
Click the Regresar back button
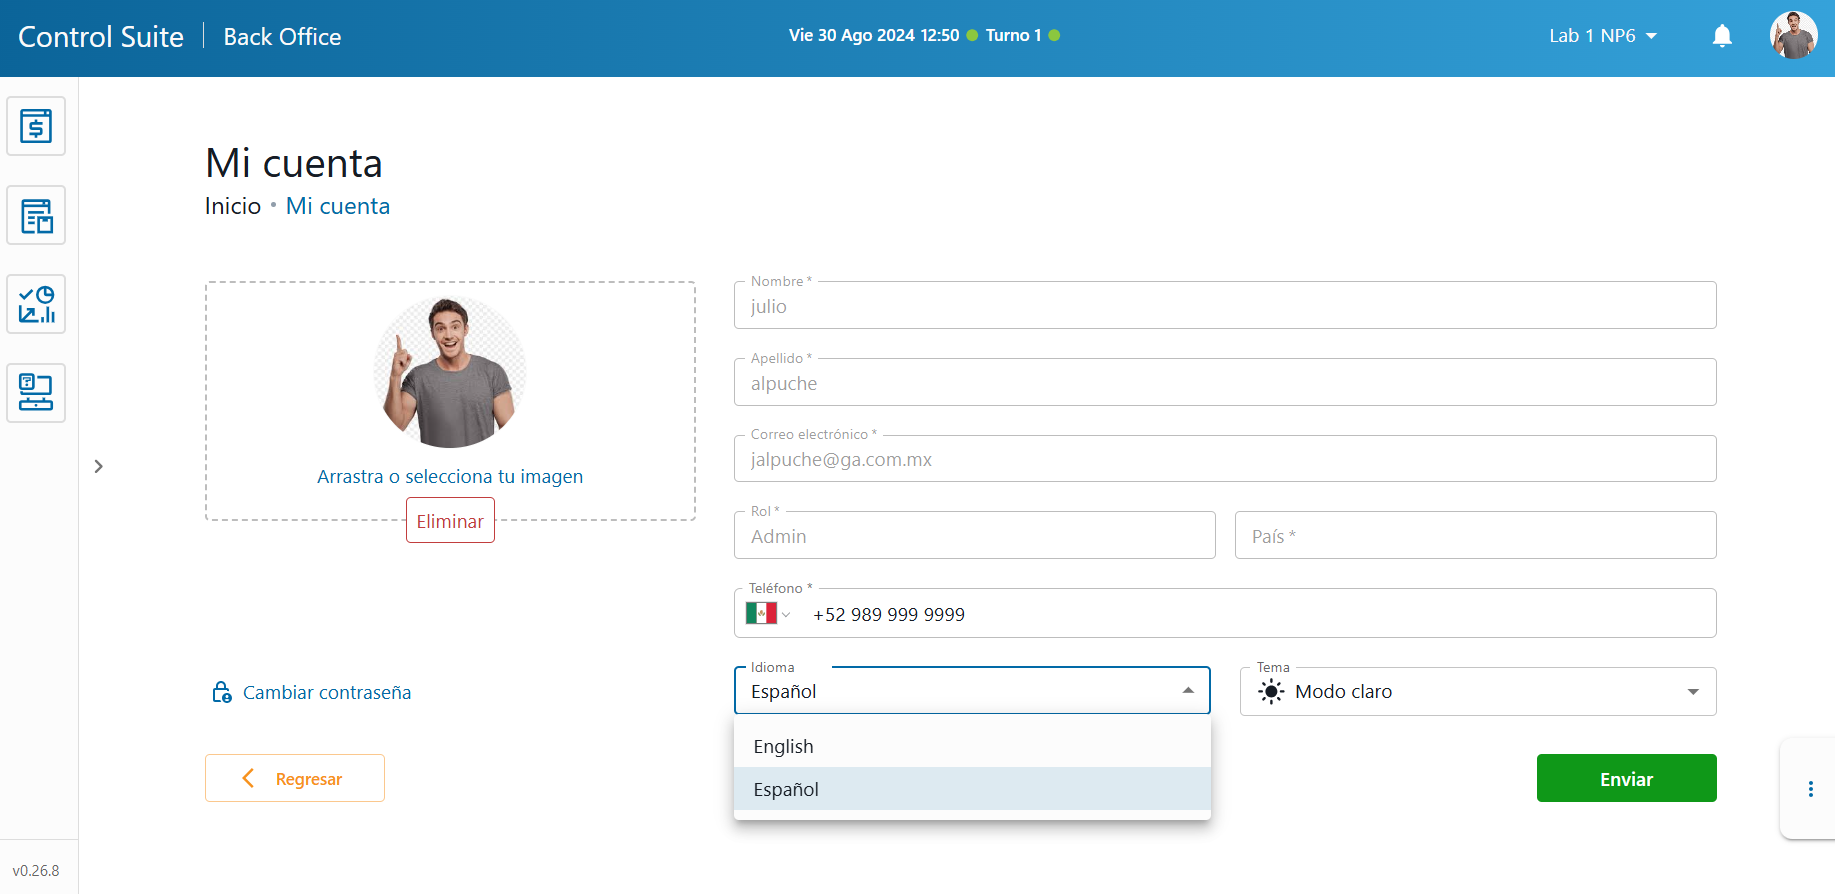click(294, 778)
